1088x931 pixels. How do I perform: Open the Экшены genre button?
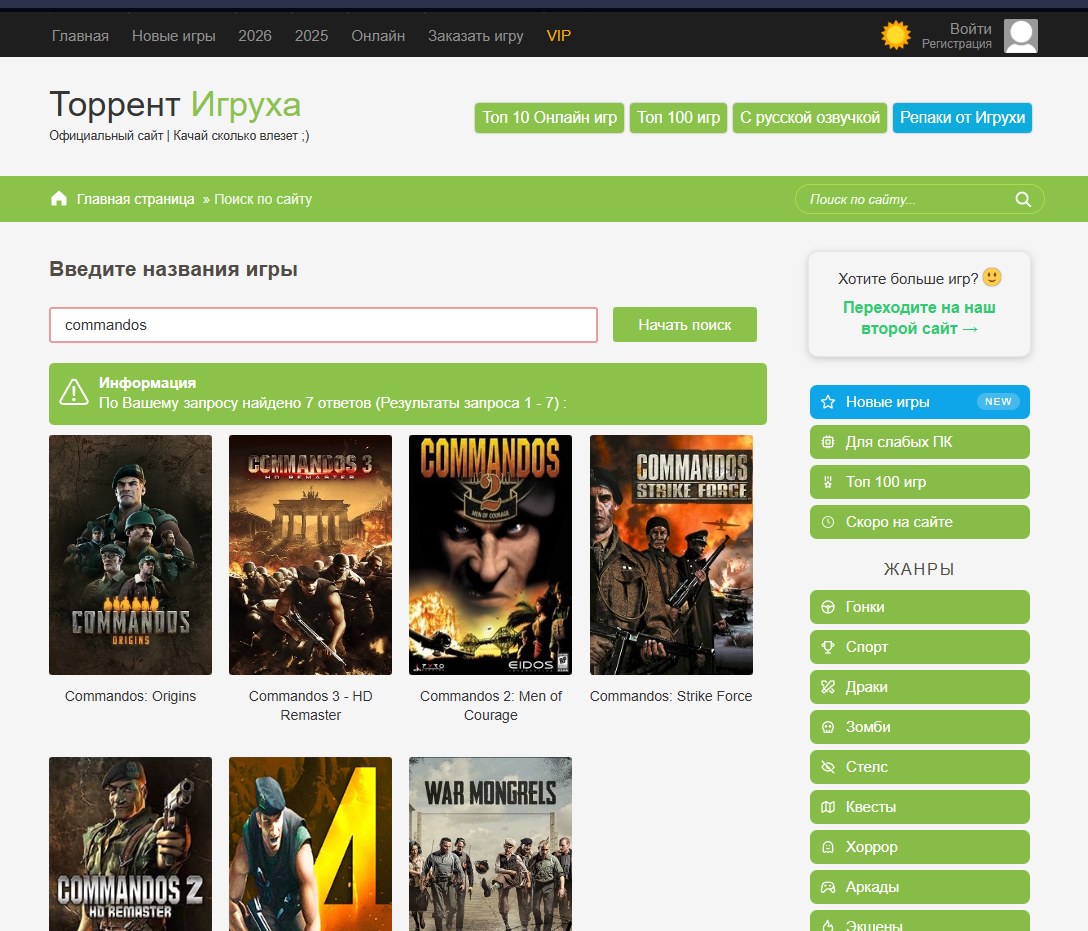[x=919, y=921]
